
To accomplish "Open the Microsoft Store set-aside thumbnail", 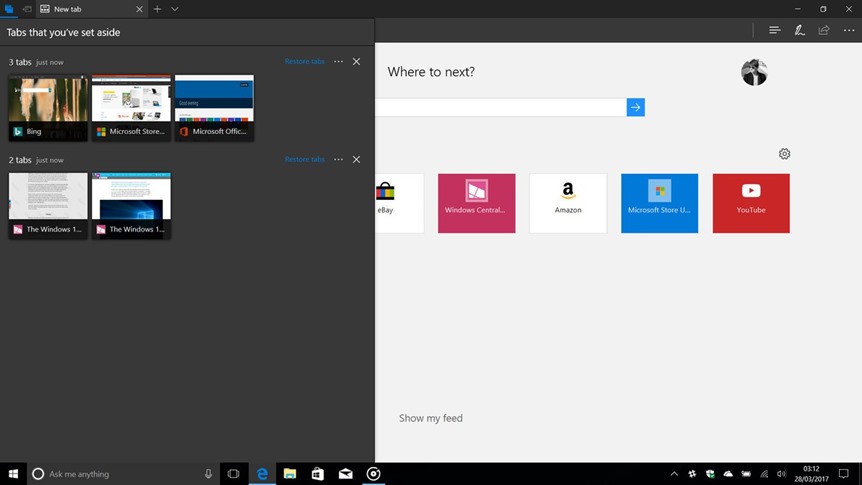I will click(131, 108).
